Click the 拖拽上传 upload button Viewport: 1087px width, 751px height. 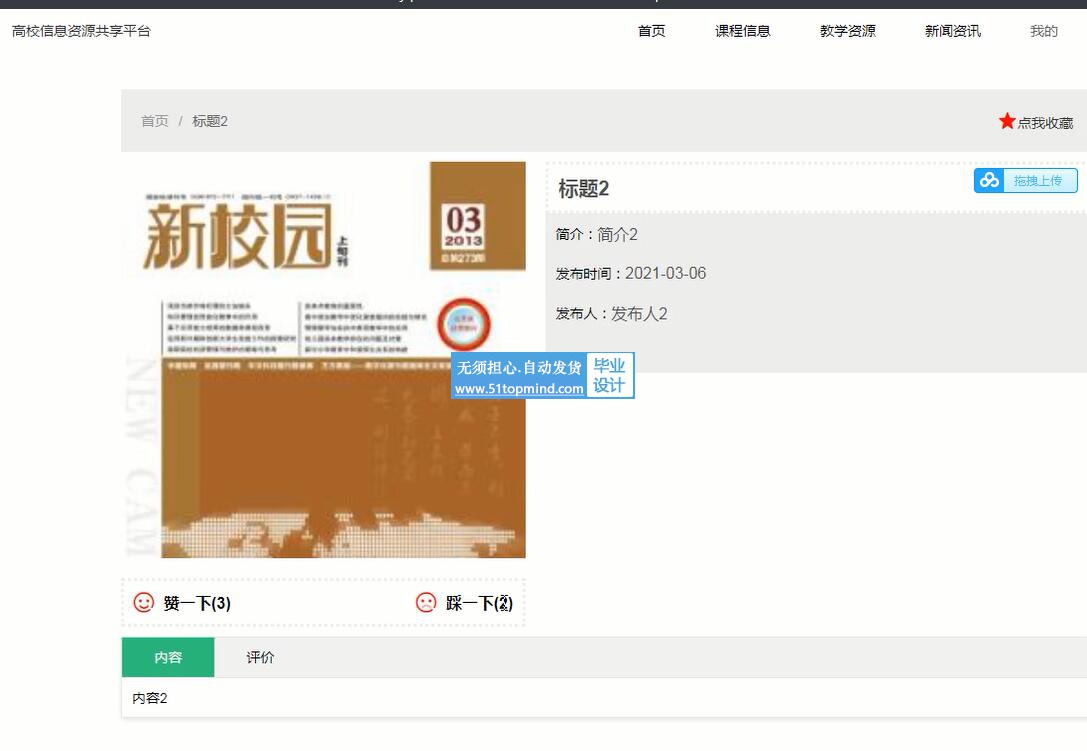(x=1025, y=180)
